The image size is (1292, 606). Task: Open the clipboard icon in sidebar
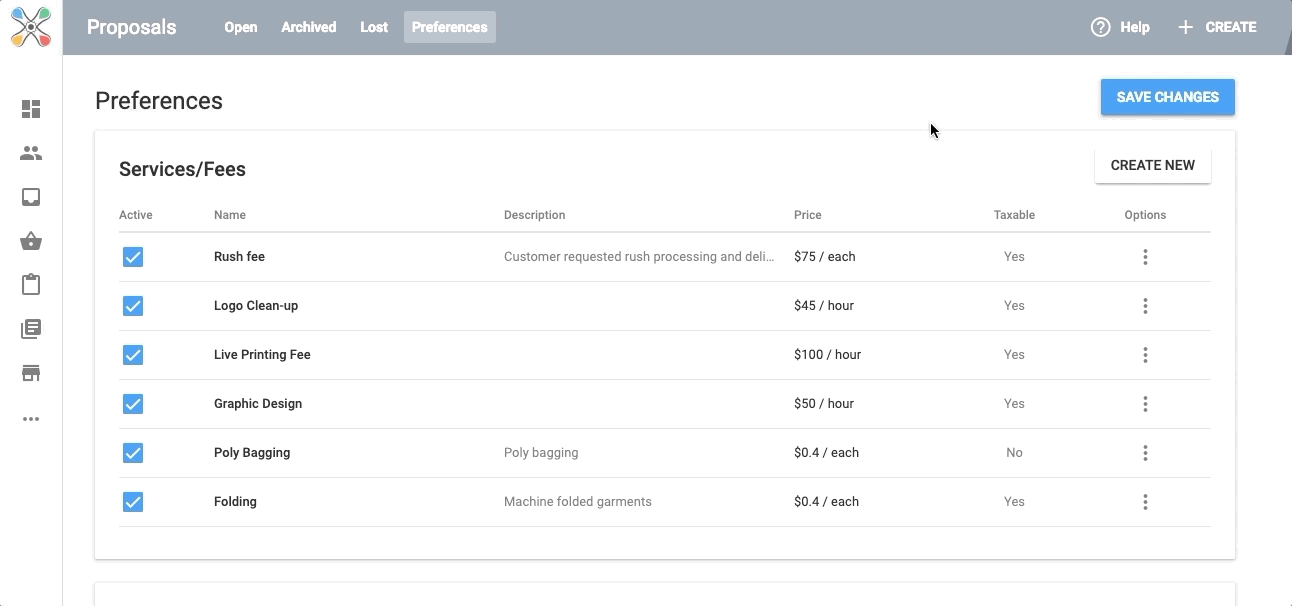(x=31, y=285)
